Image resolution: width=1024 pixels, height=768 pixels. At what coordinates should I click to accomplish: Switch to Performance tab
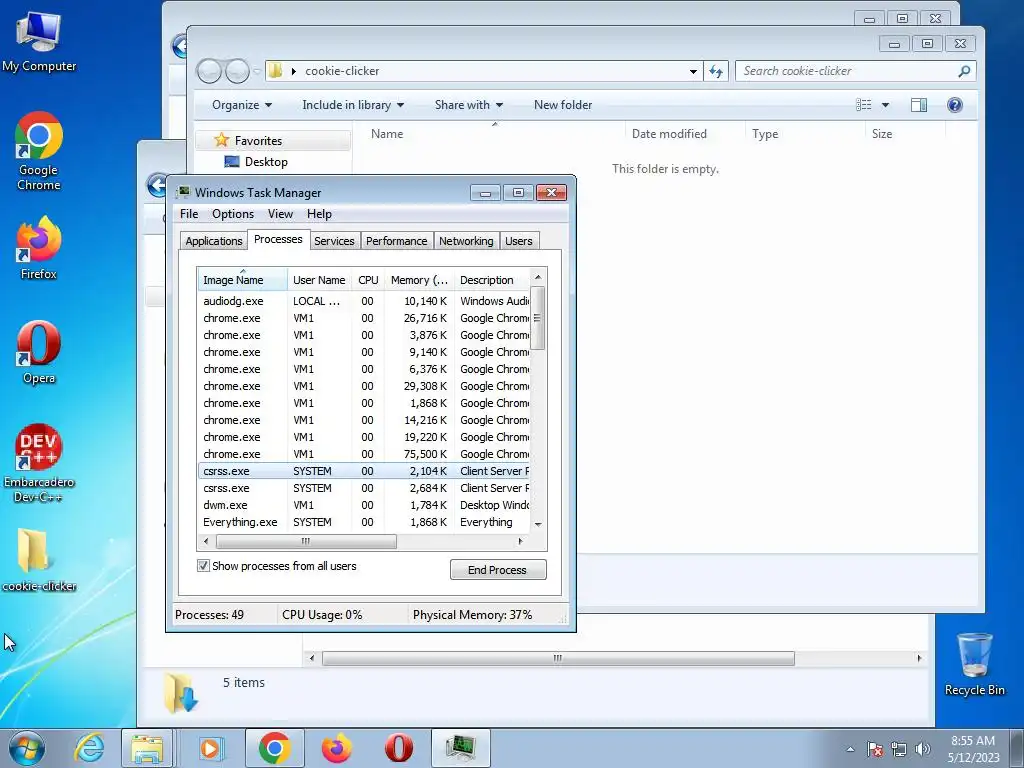396,241
